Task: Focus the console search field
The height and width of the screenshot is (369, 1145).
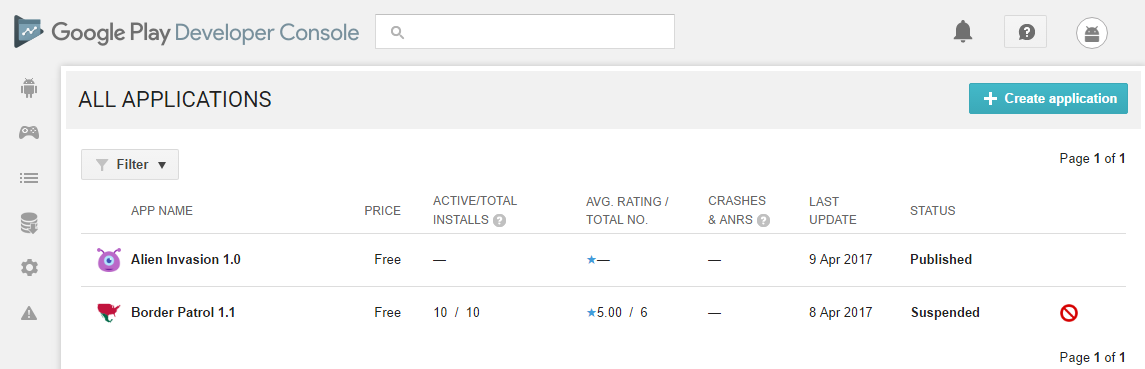Action: pyautogui.click(x=525, y=32)
